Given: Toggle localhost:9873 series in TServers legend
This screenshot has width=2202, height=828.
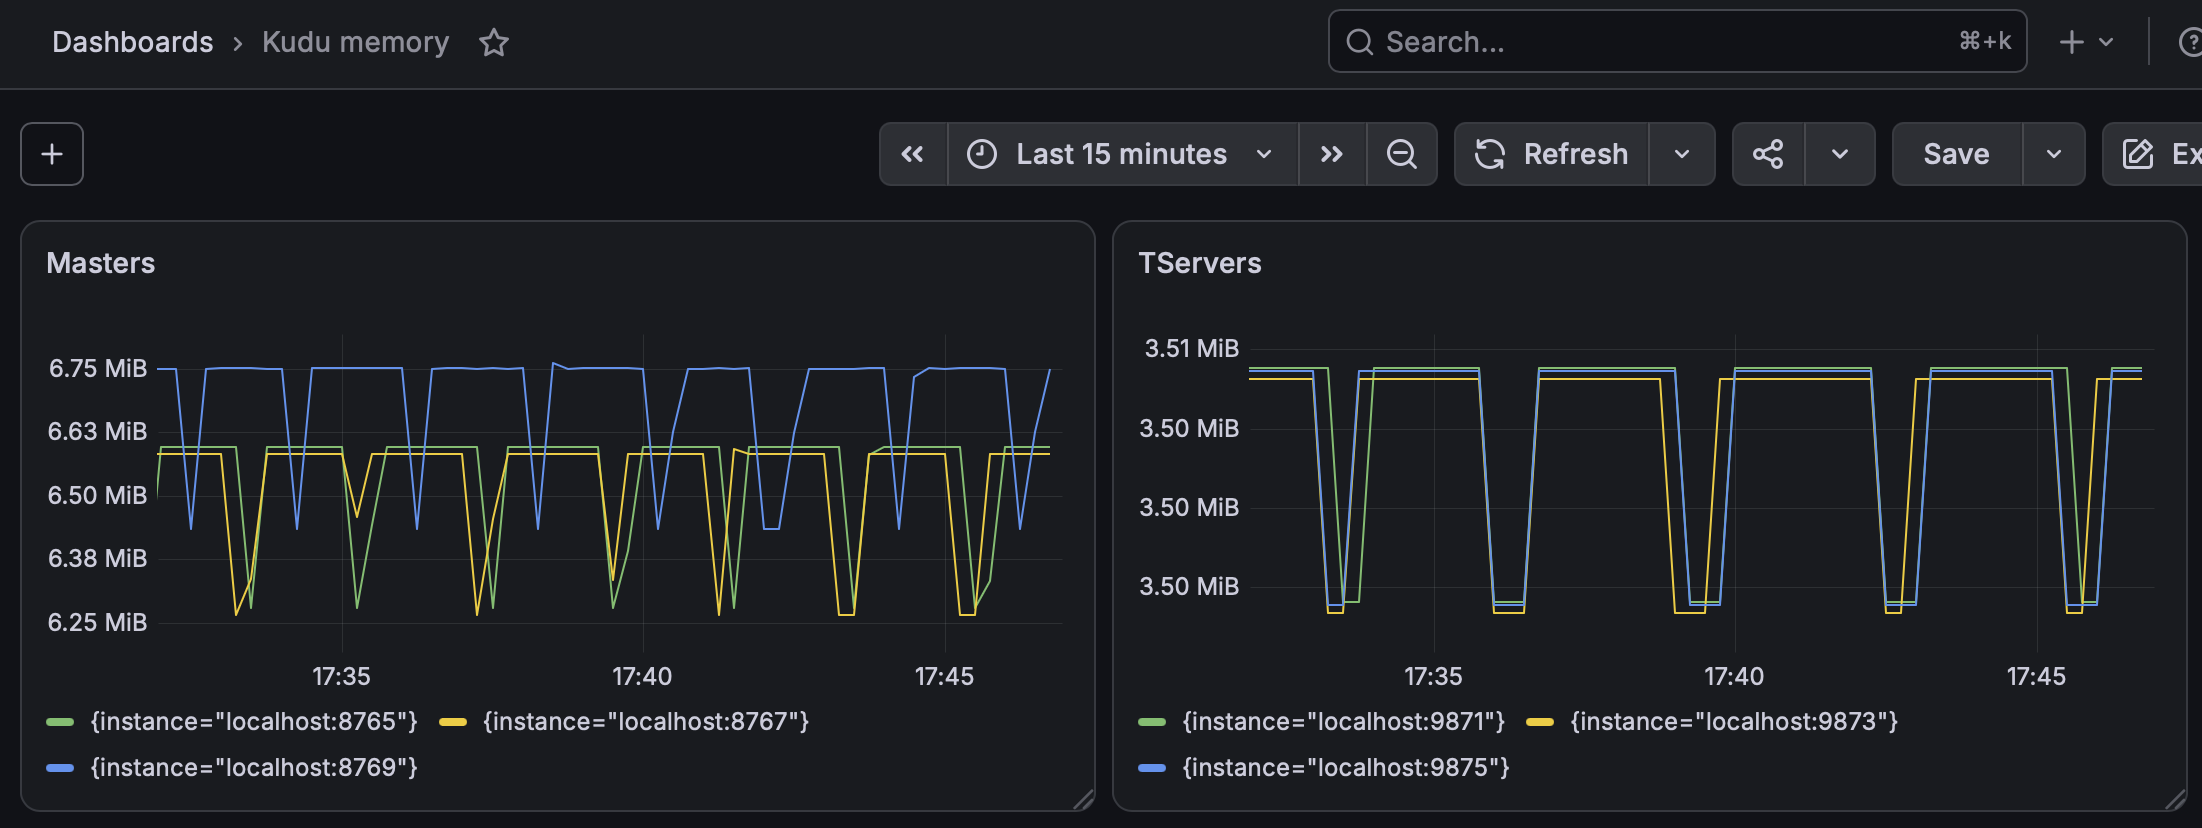Looking at the screenshot, I should [x=1734, y=722].
